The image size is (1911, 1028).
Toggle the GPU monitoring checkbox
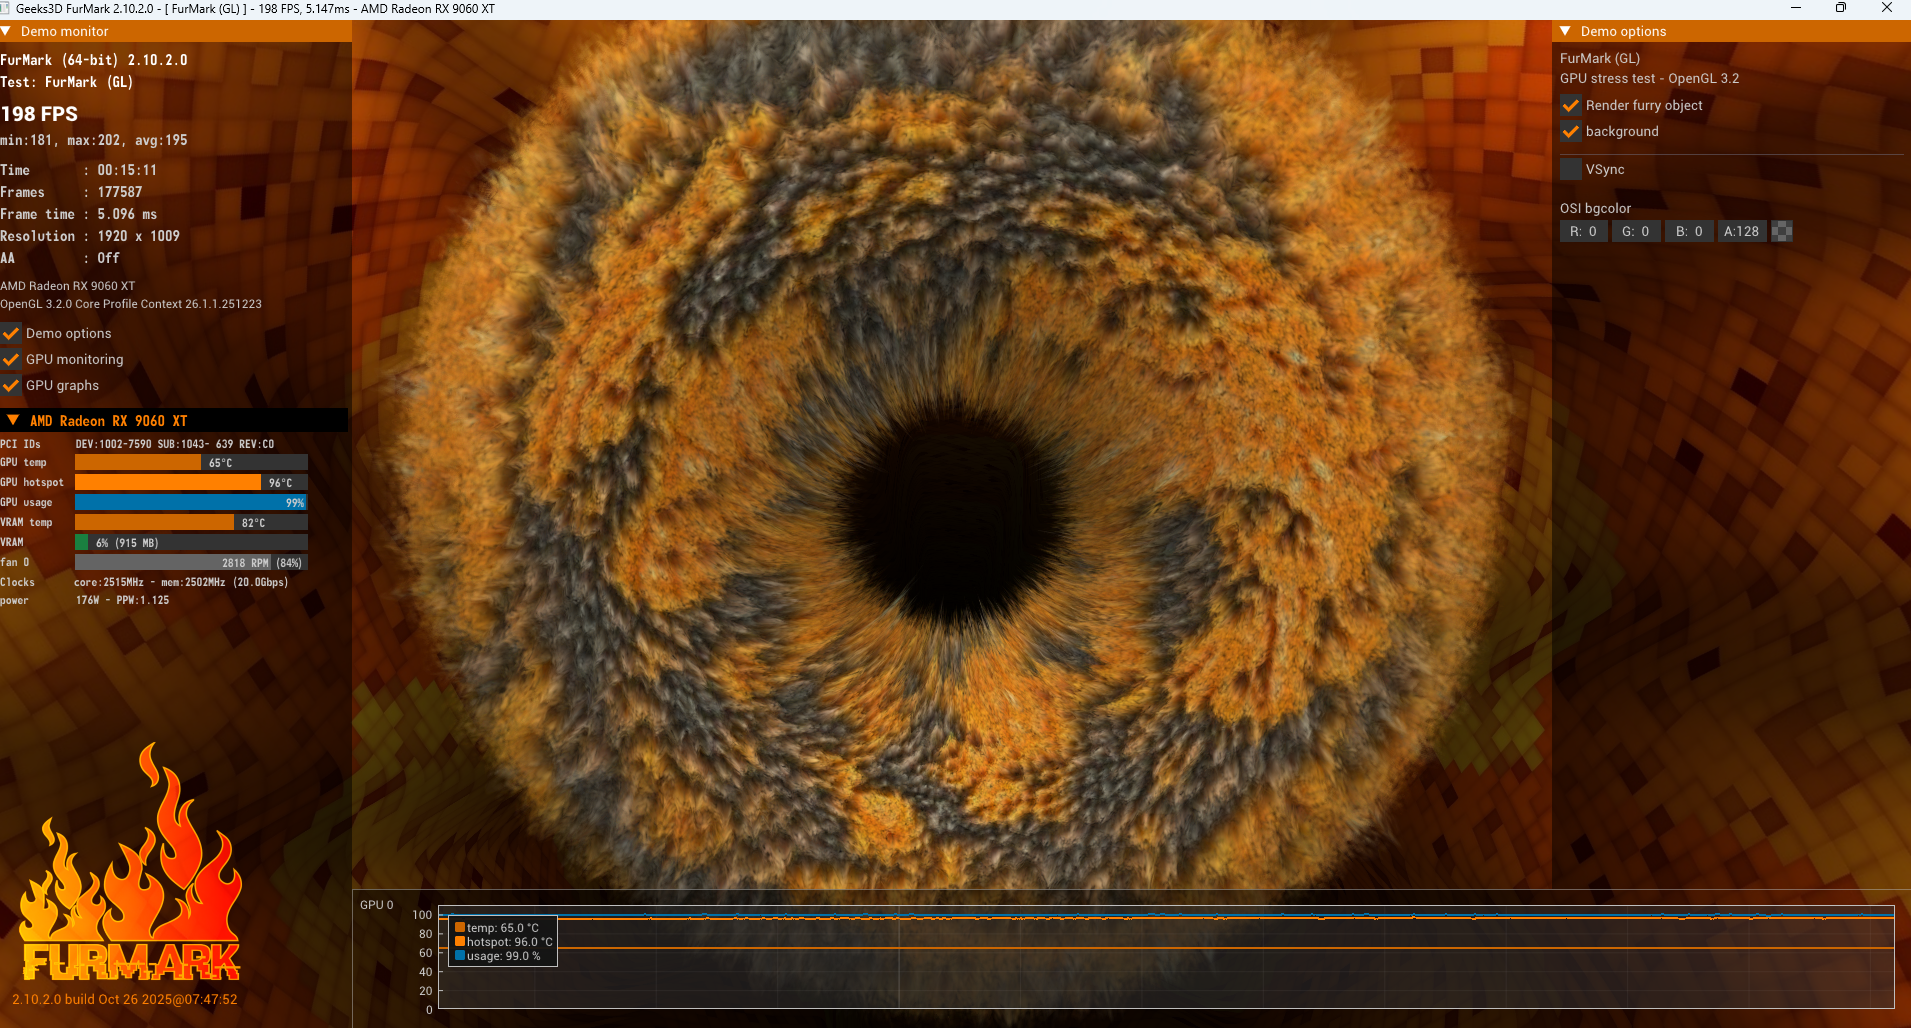tap(11, 359)
